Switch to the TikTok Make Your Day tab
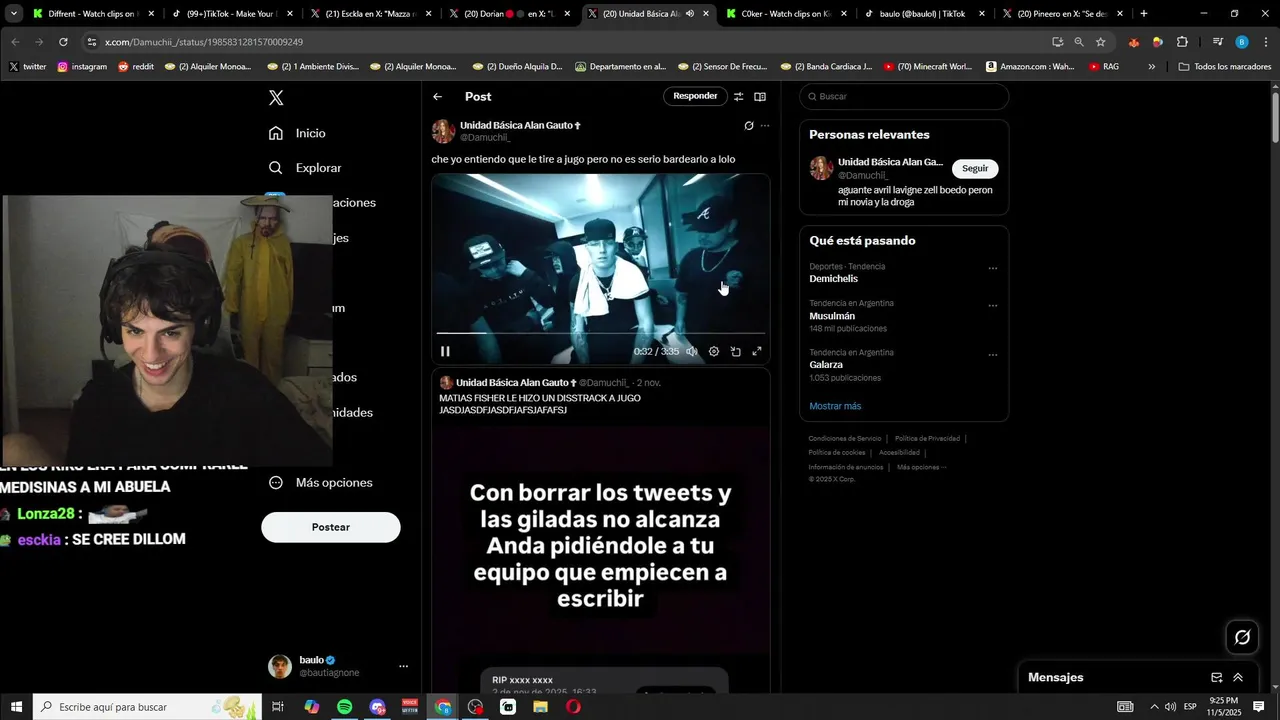The height and width of the screenshot is (720, 1280). point(232,14)
